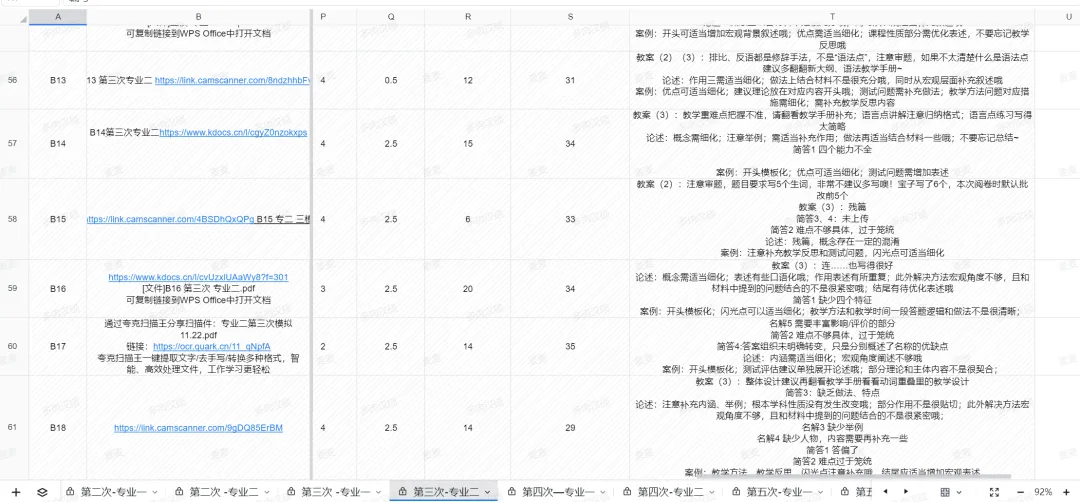The height and width of the screenshot is (502, 1080).
Task: Select row 60 header
Action: [x=14, y=346]
